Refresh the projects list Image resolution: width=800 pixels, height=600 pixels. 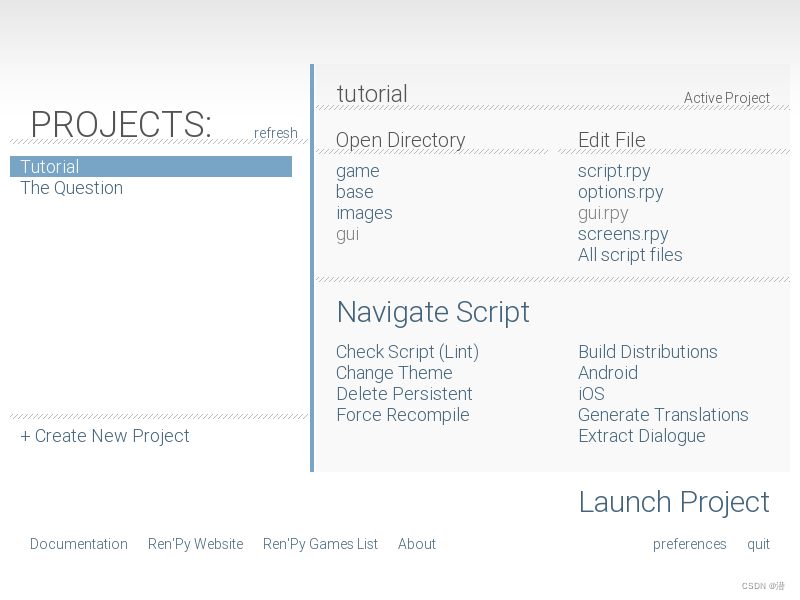pos(276,133)
